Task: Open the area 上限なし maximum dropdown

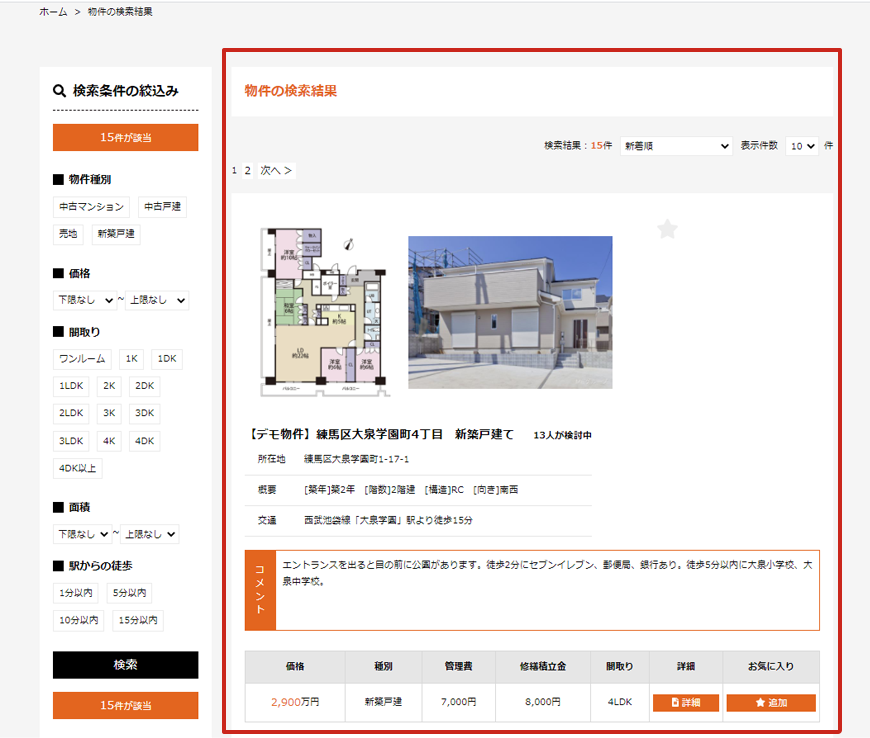Action: [x=152, y=534]
